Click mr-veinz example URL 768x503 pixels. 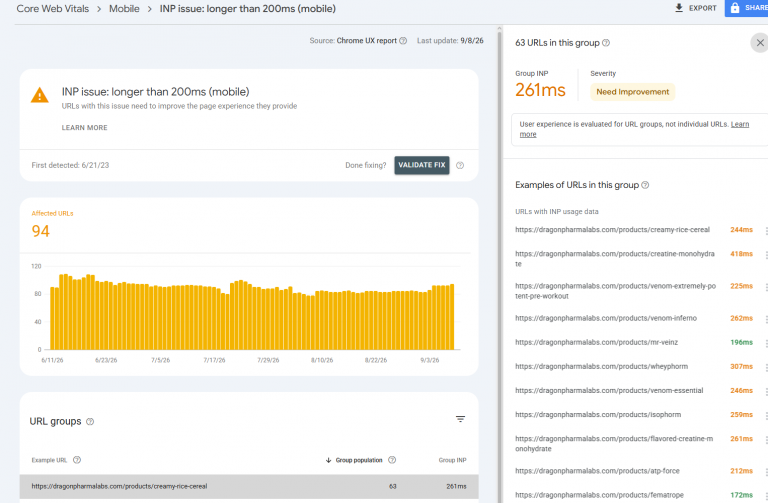[x=597, y=342]
